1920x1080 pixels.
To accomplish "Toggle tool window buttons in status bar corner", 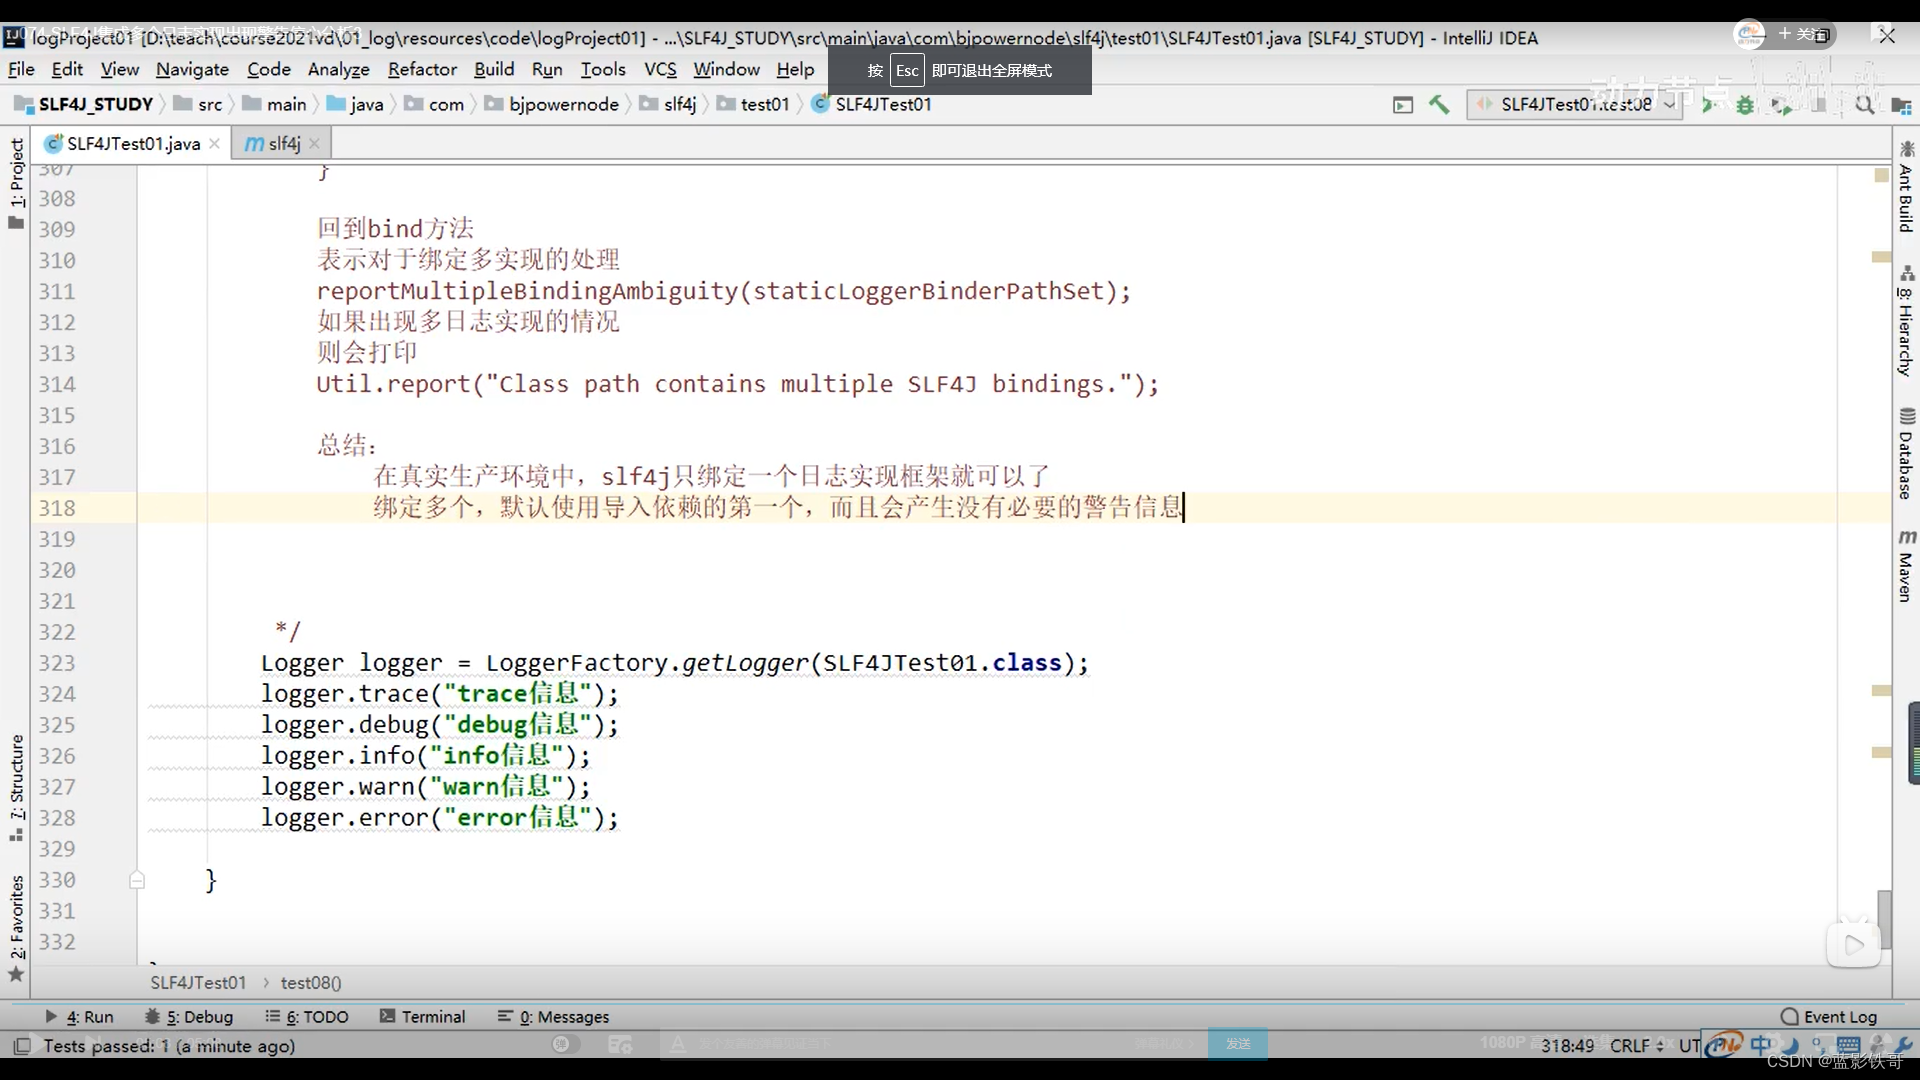I will 21,1045.
